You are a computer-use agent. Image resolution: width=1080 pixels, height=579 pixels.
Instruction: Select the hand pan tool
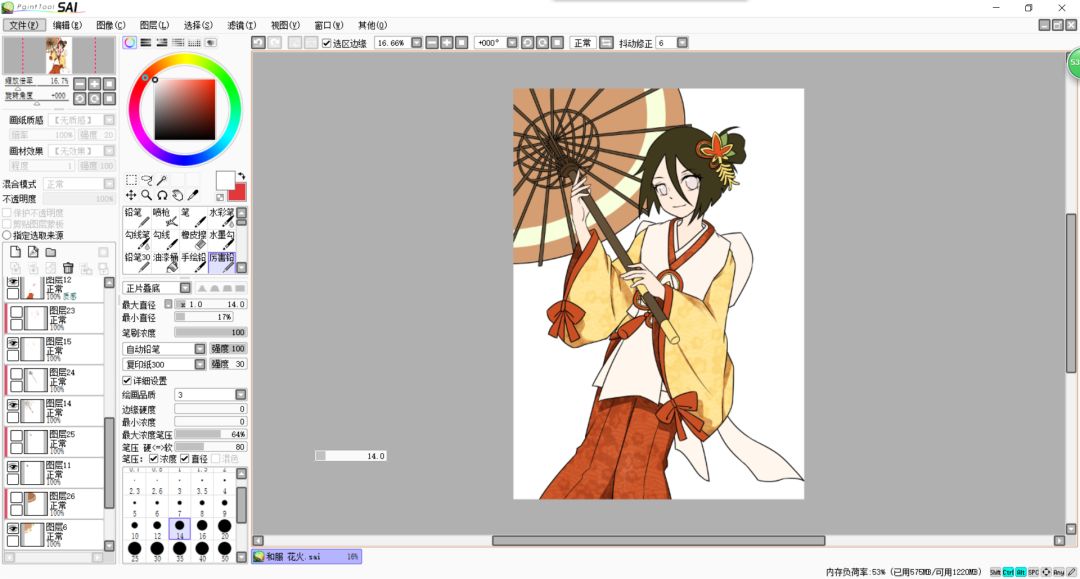177,196
